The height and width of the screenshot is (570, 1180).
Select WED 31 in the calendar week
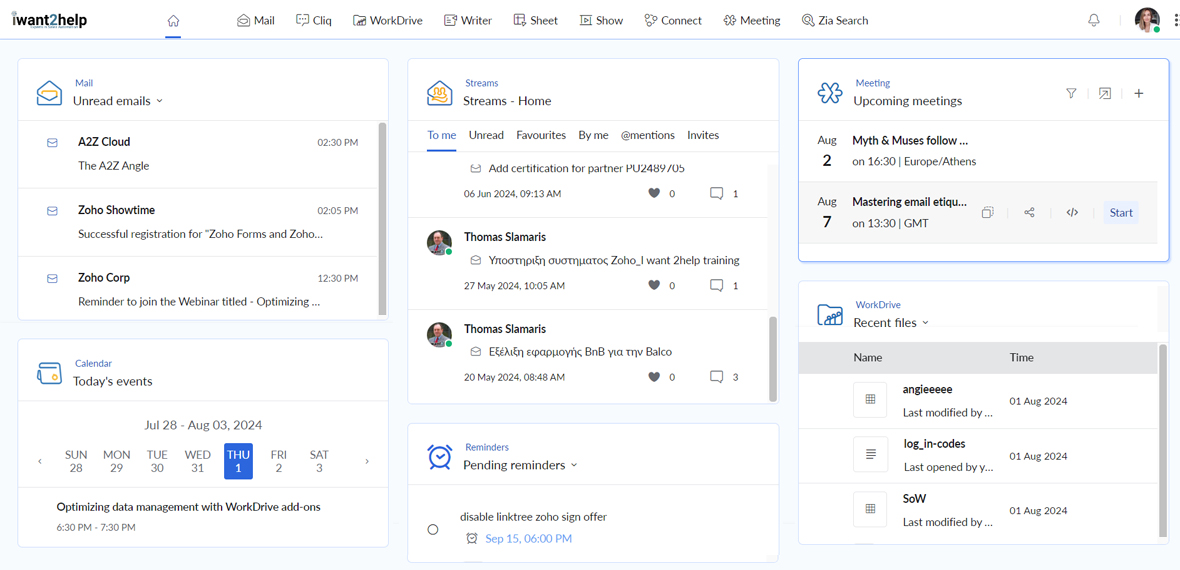(x=198, y=461)
